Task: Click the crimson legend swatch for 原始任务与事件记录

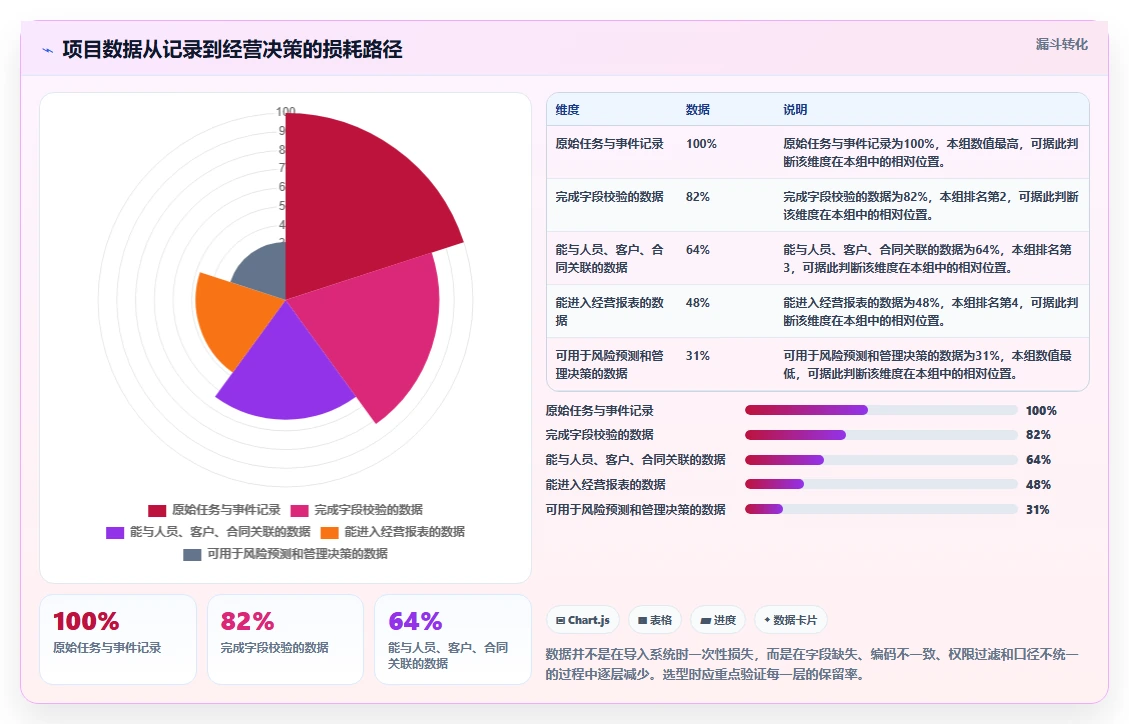Action: (157, 511)
